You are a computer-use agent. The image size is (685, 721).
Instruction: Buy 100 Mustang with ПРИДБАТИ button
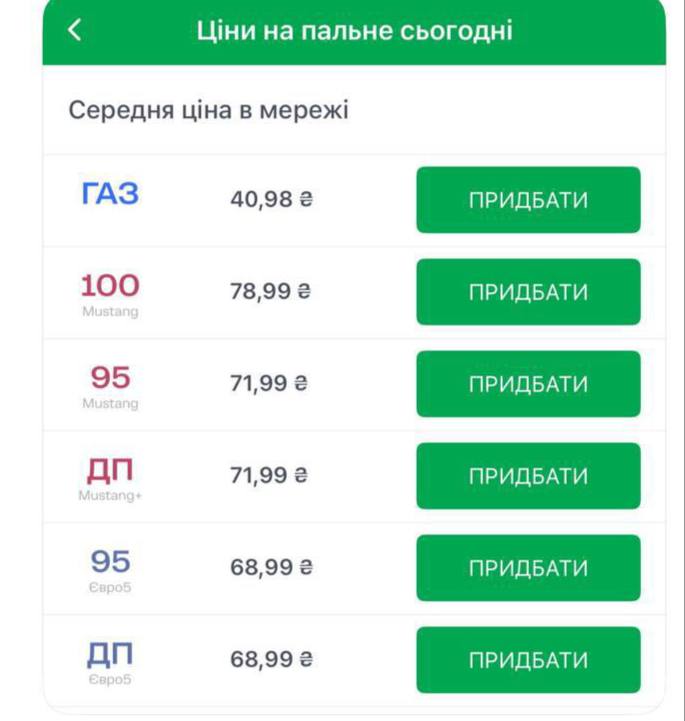pyautogui.click(x=528, y=292)
